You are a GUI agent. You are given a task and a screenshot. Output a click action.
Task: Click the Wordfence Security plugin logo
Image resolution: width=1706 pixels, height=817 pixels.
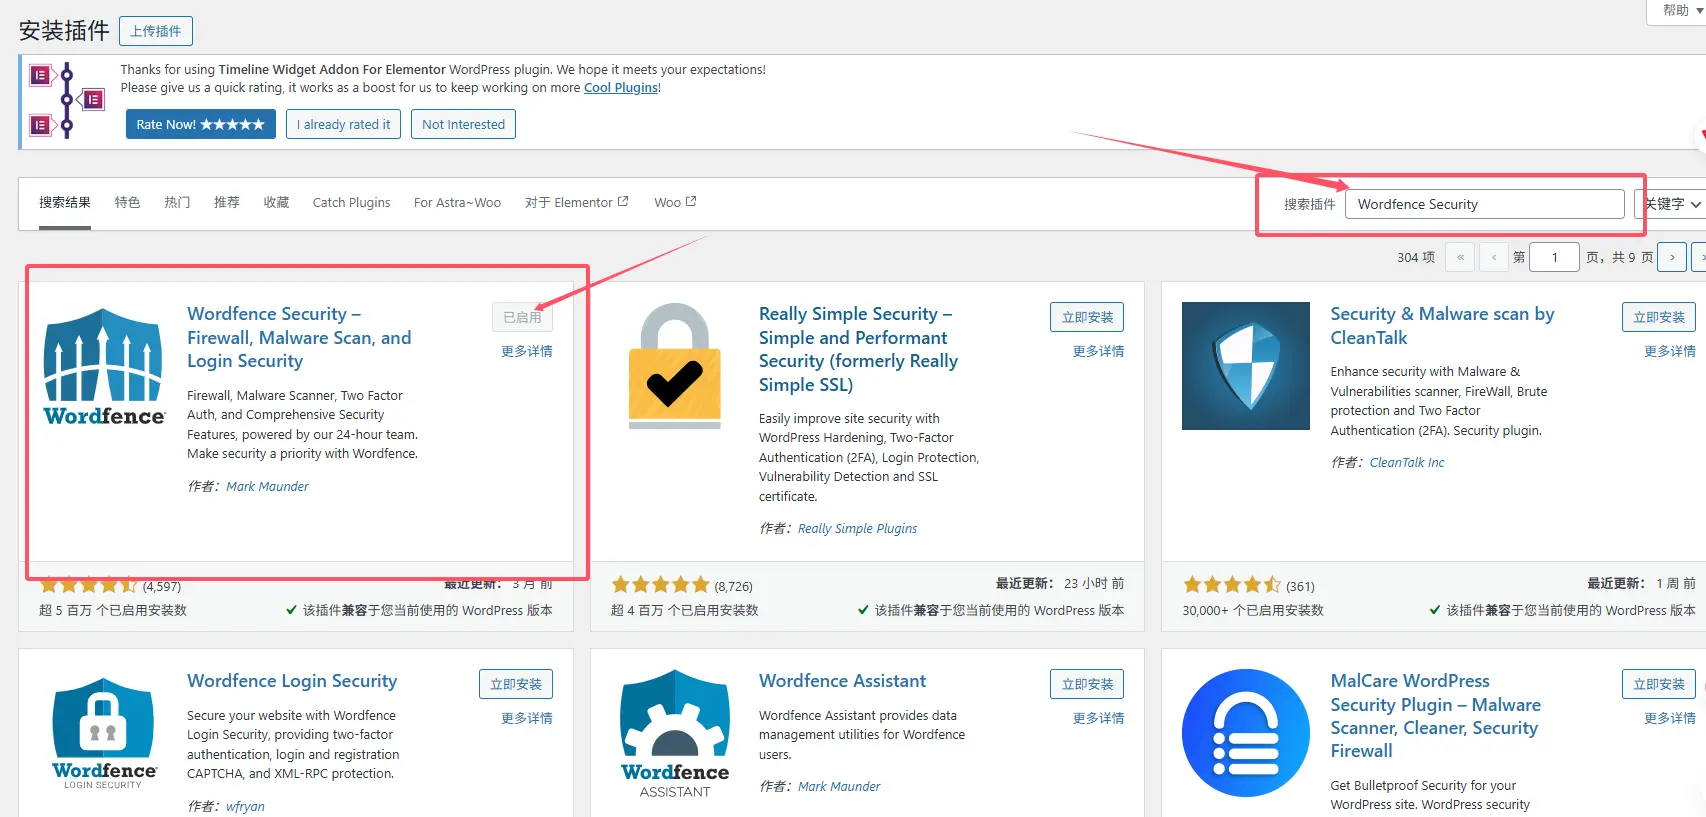104,366
